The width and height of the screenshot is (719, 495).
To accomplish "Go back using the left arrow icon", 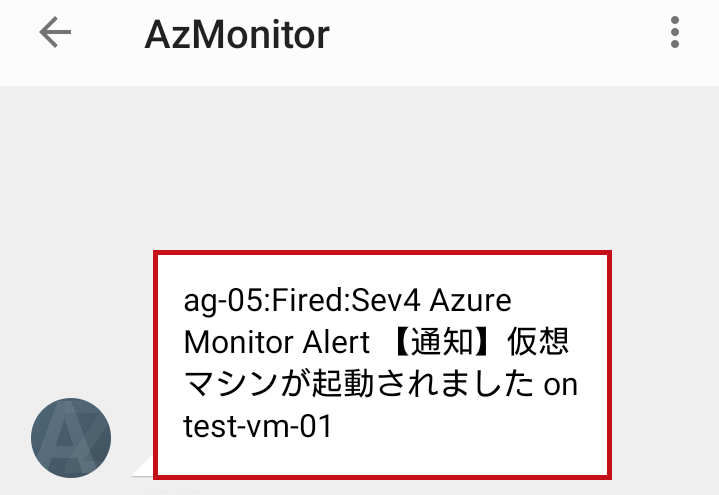I will [55, 32].
